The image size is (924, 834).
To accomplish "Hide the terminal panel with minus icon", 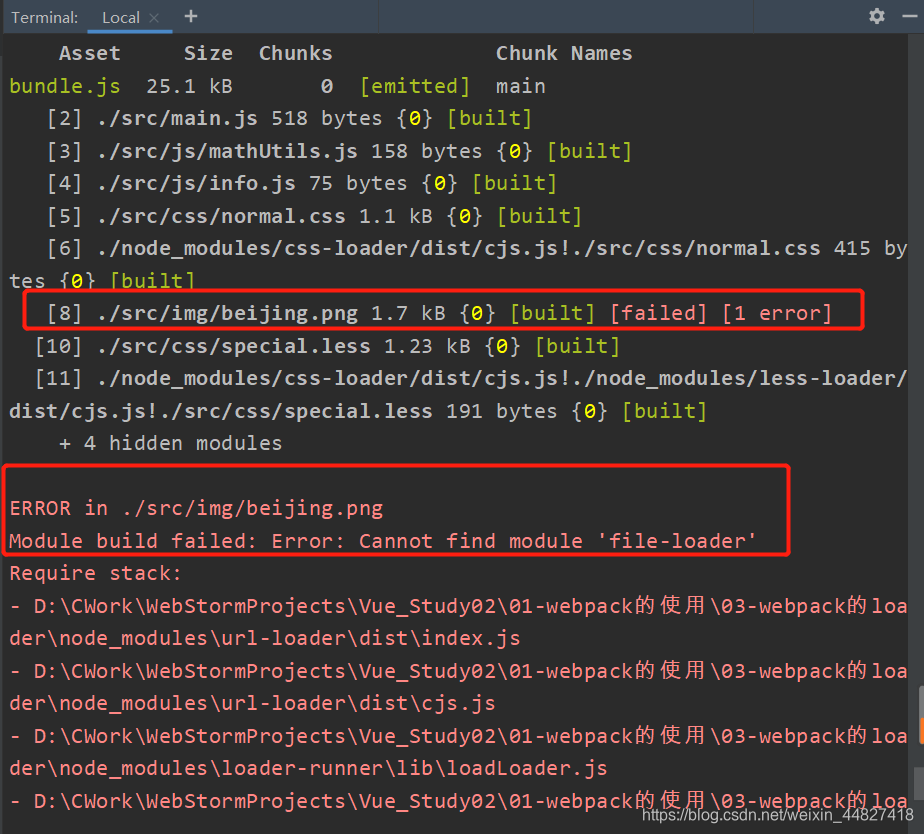I will point(910,16).
